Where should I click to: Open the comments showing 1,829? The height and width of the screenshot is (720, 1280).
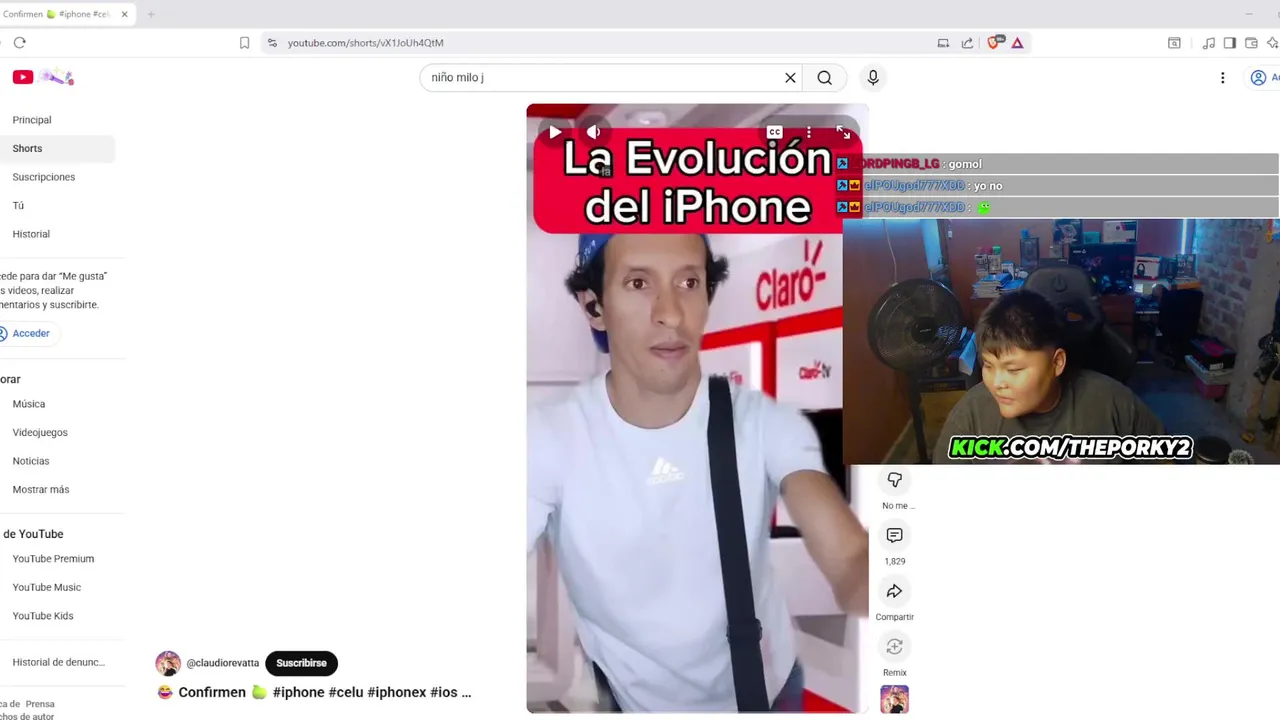(895, 536)
